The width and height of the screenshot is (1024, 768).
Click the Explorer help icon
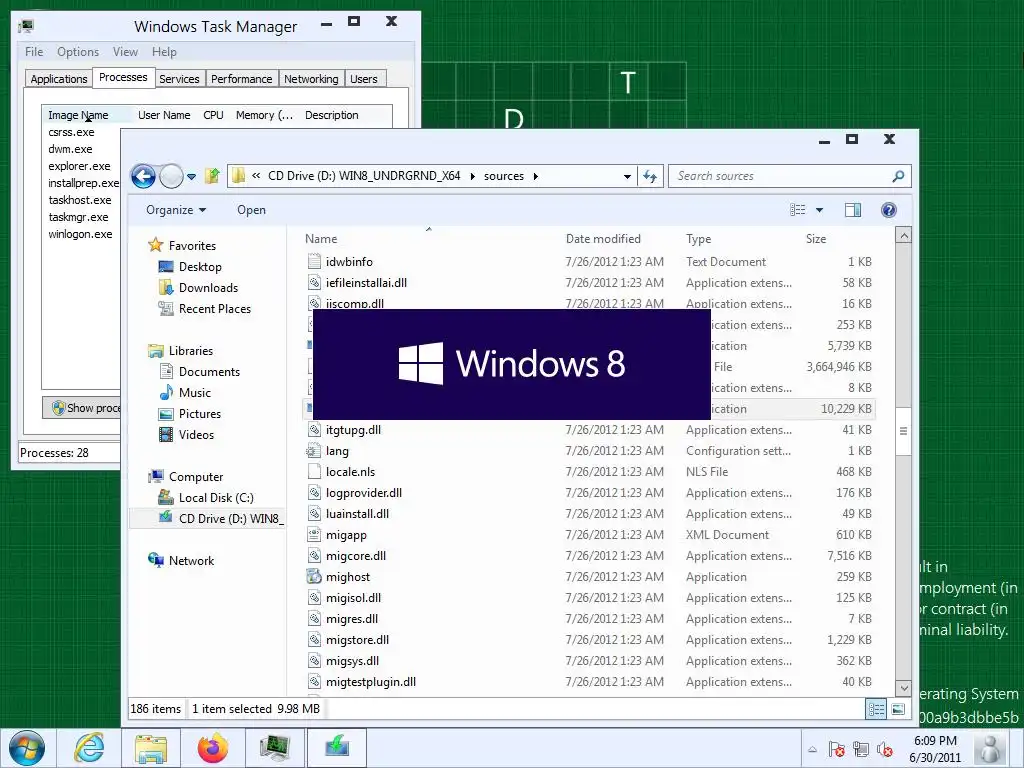point(888,210)
